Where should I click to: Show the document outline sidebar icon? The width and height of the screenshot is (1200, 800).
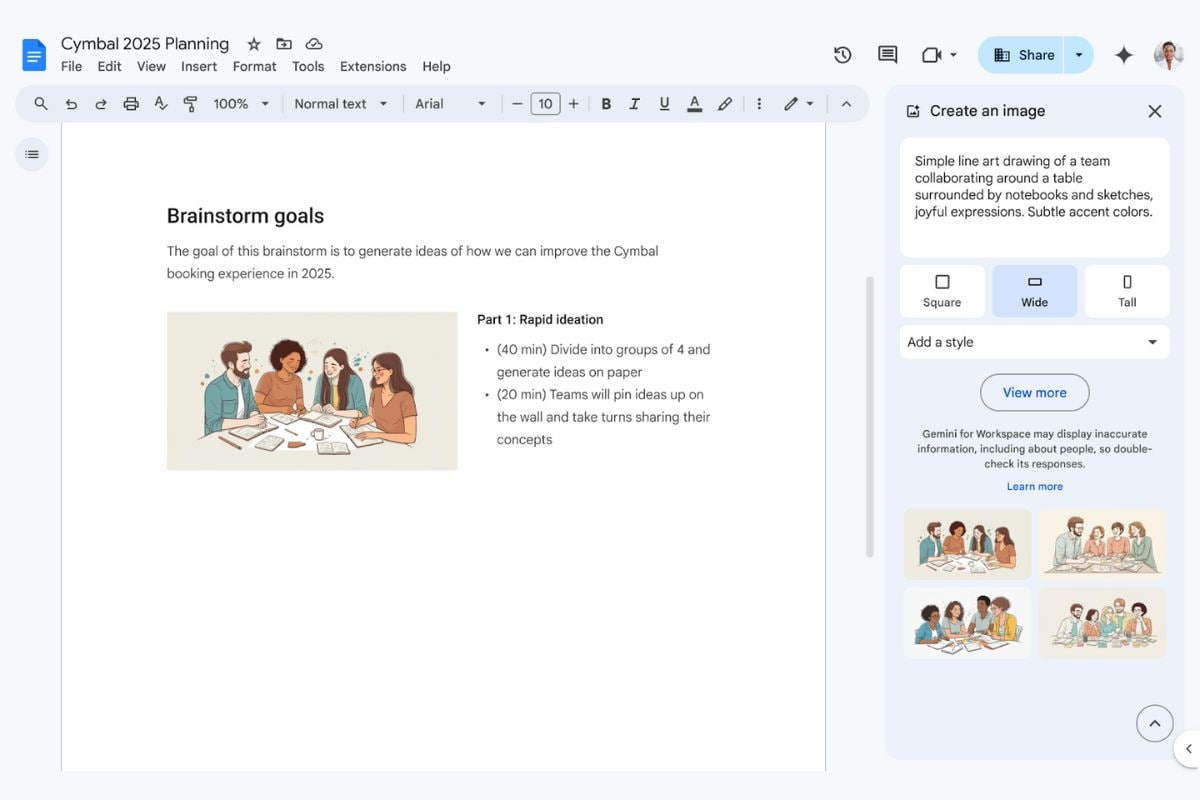[x=32, y=154]
